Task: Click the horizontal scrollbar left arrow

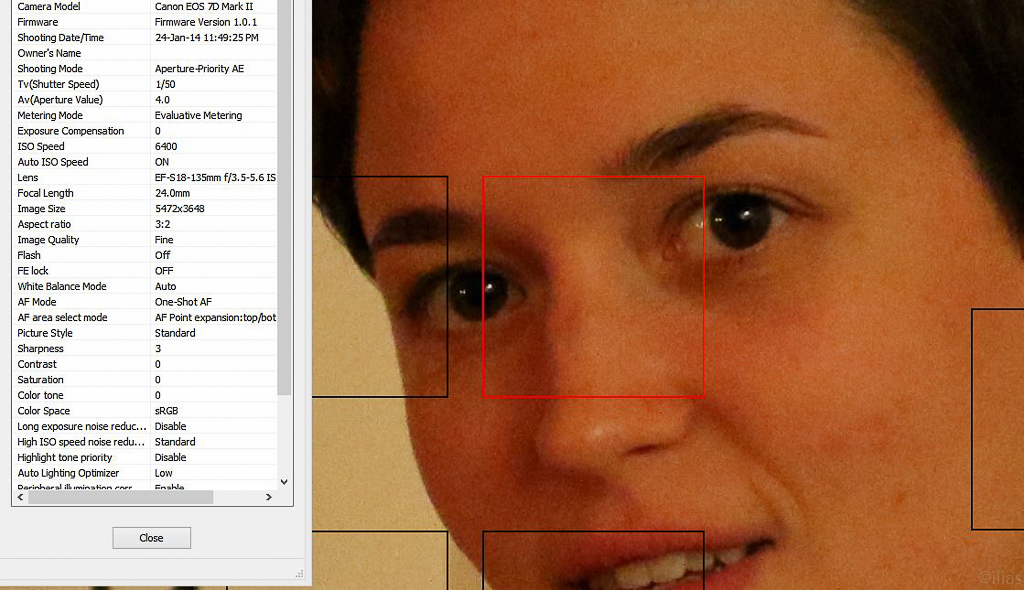Action: tap(20, 497)
